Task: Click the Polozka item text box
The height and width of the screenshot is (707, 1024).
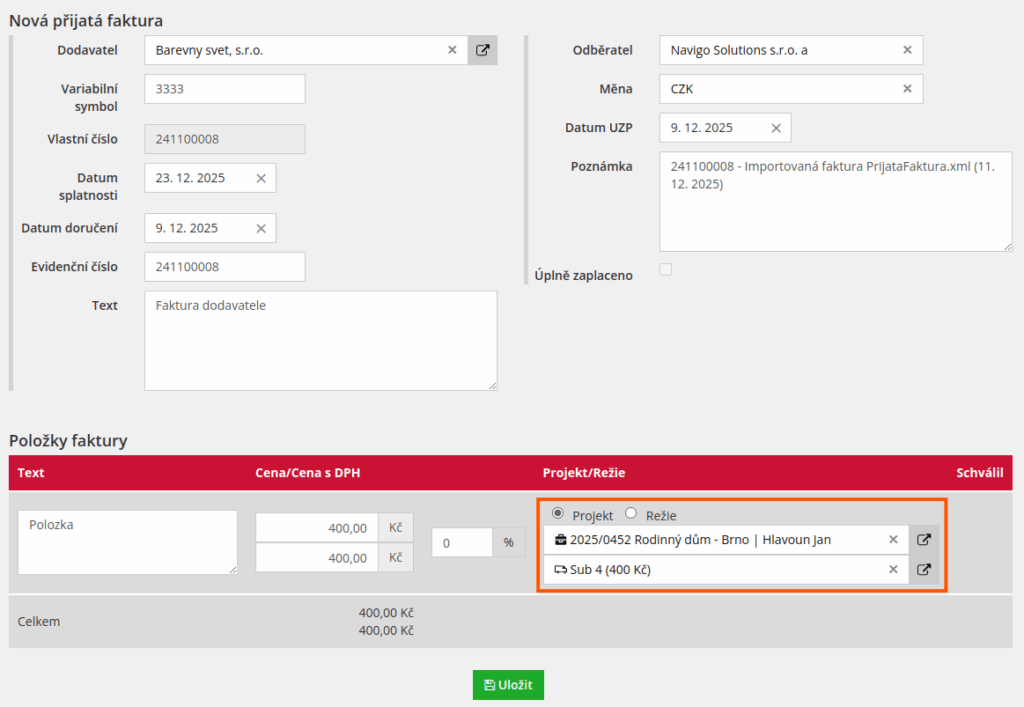Action: (x=127, y=542)
